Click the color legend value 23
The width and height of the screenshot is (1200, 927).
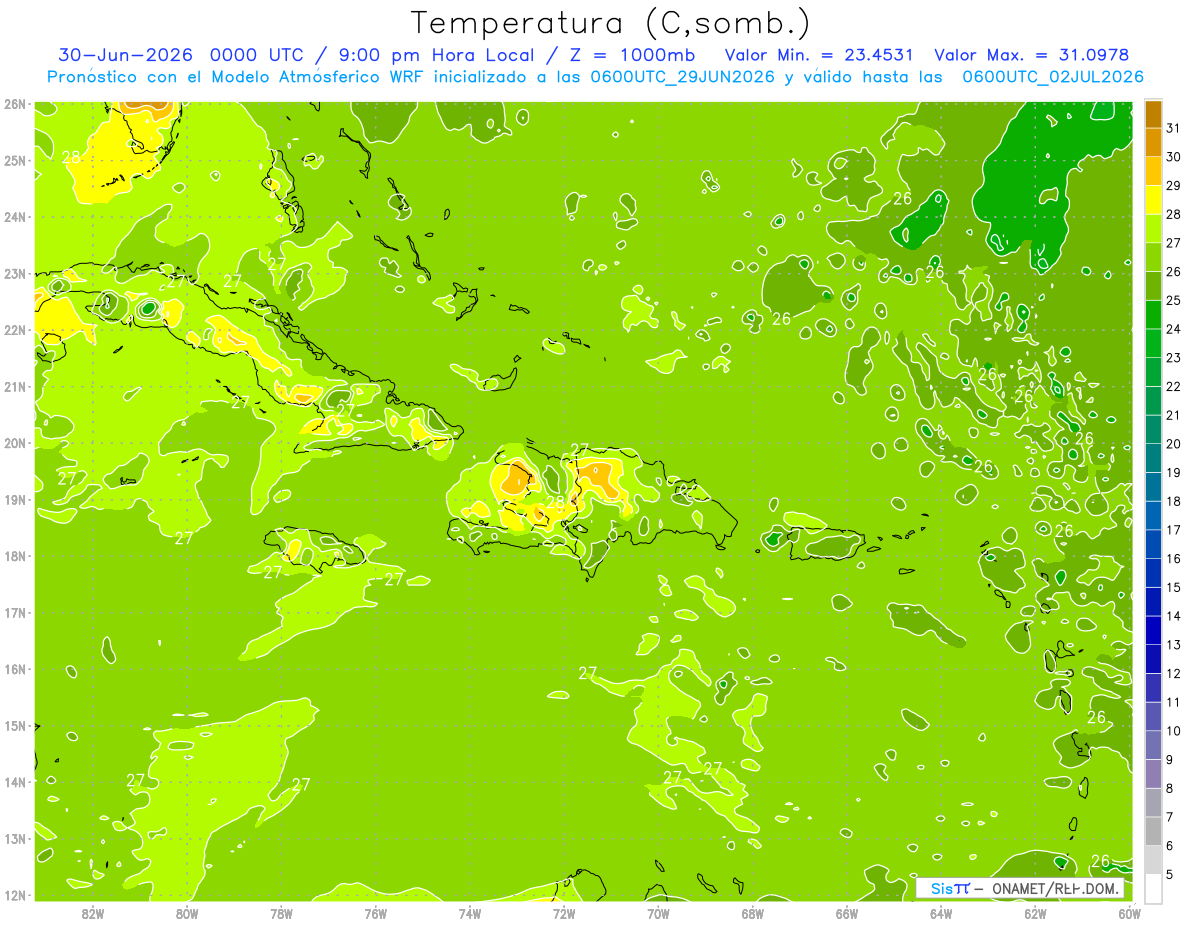[x=1173, y=358]
